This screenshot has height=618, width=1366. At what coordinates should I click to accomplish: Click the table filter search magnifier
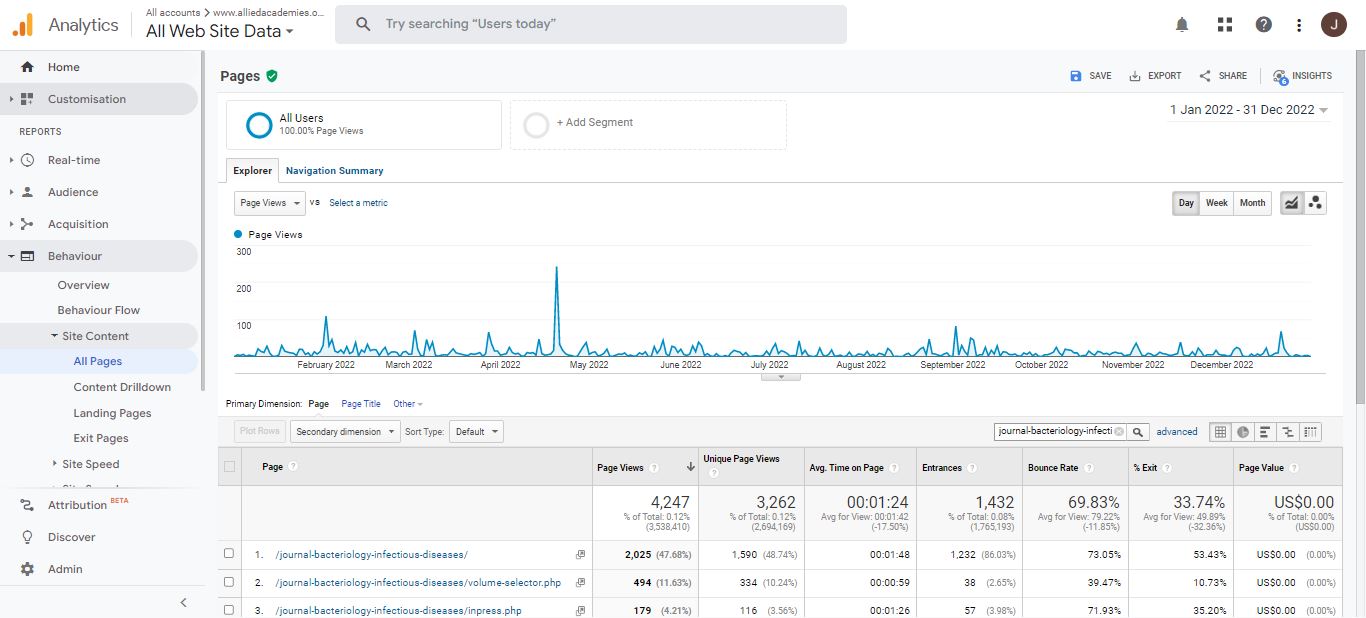pos(1138,432)
